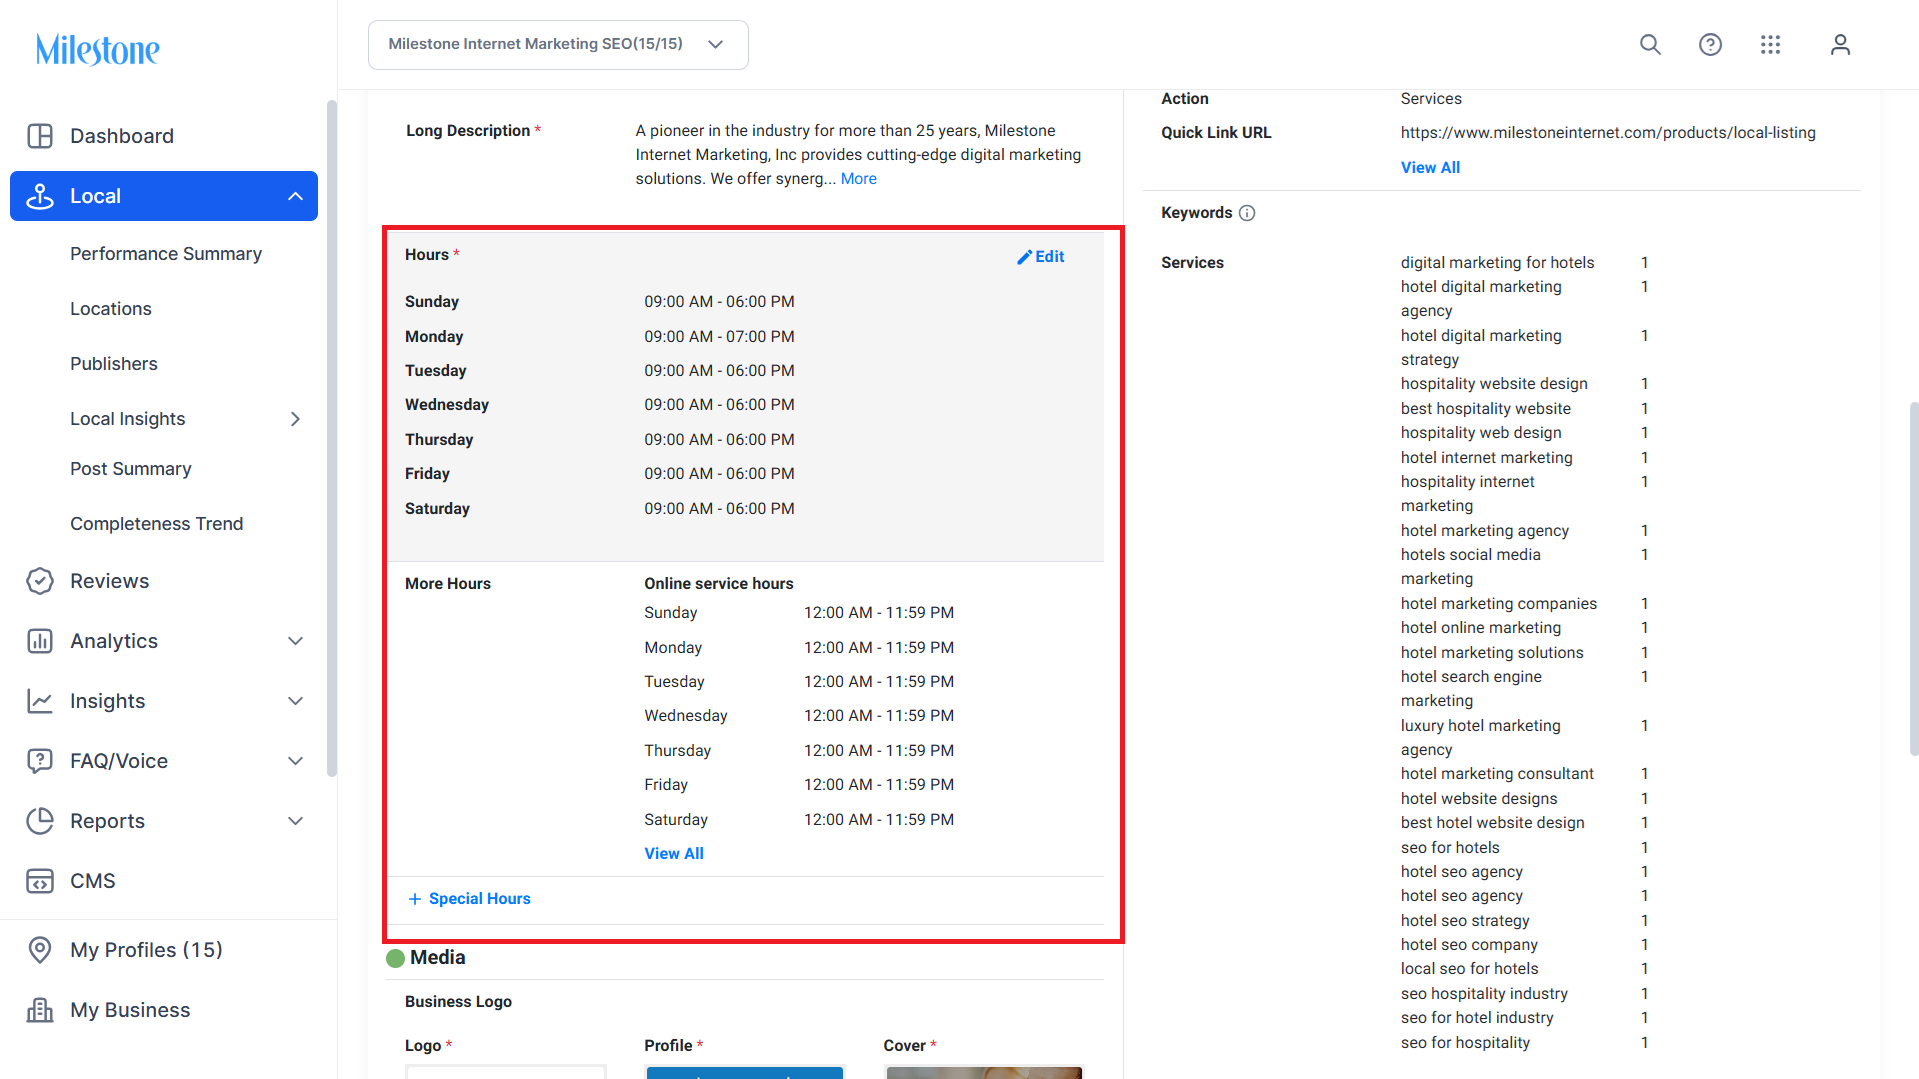Image resolution: width=1919 pixels, height=1079 pixels.
Task: Click Monday hours 09:00 AM - 07:00 PM
Action: point(719,337)
